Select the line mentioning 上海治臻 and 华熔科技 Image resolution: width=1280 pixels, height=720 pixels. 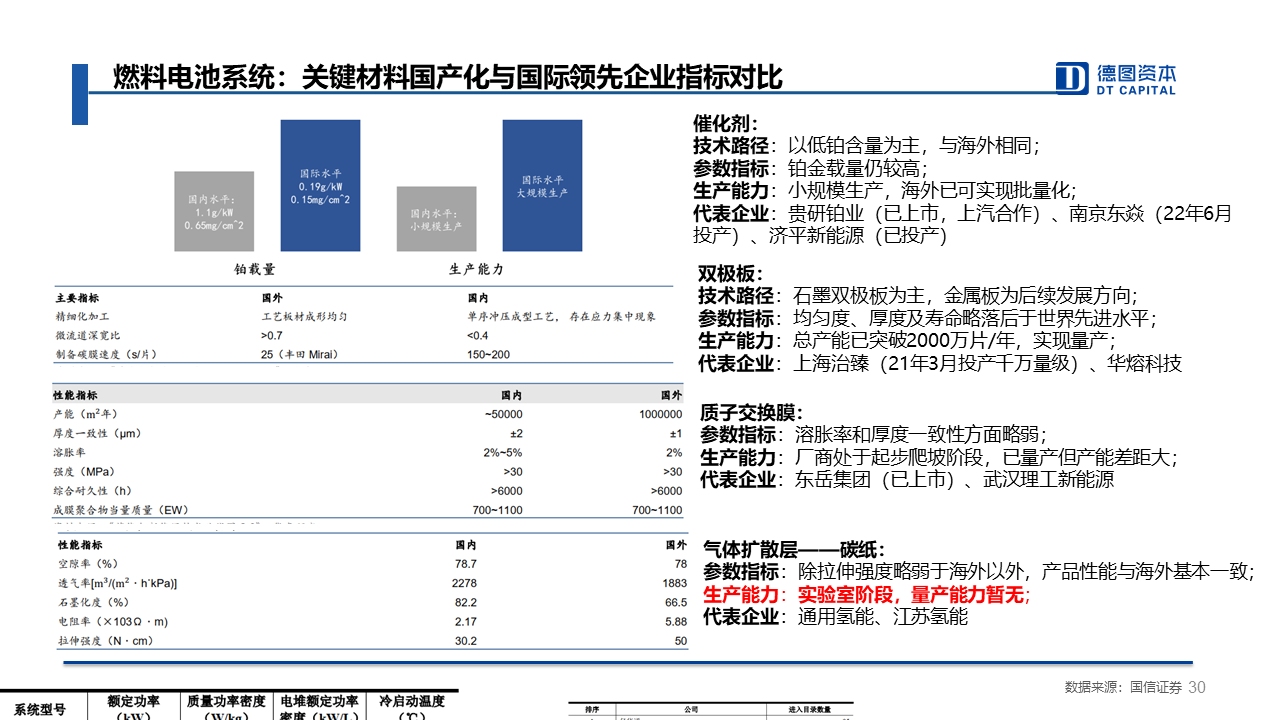tap(940, 364)
